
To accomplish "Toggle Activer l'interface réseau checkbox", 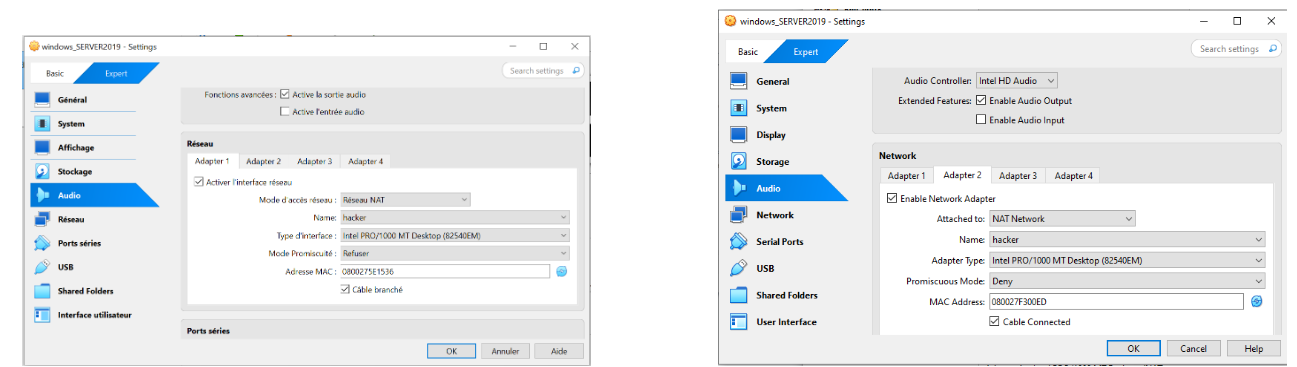I will pos(198,182).
